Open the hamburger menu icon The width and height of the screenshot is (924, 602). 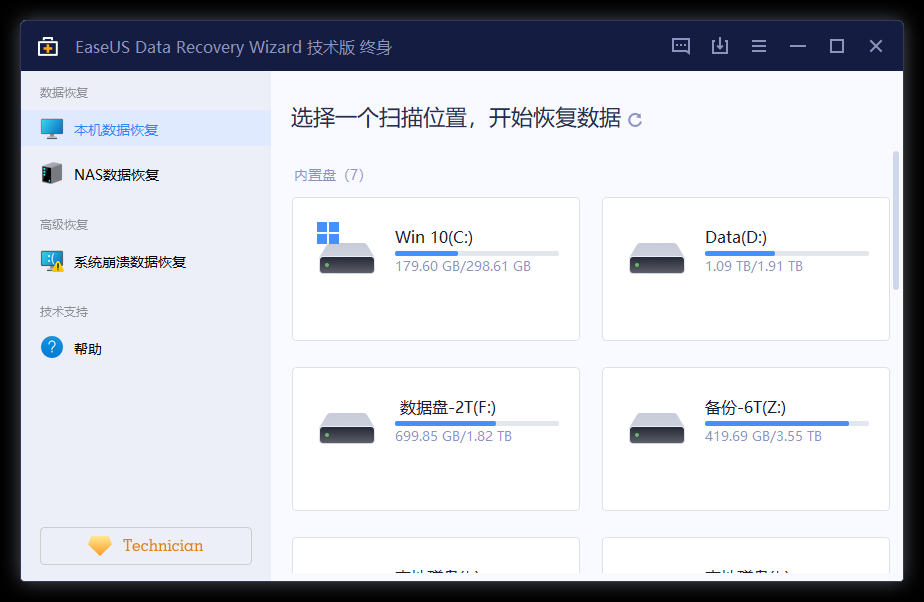[x=759, y=46]
